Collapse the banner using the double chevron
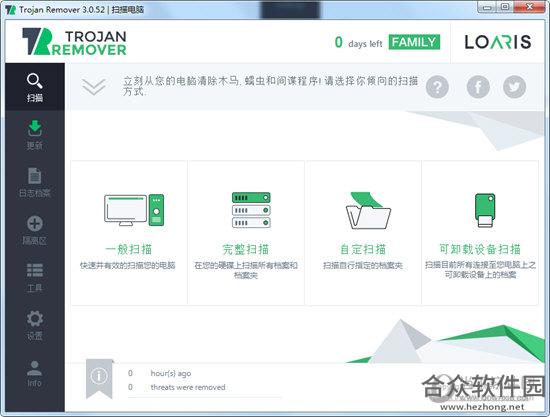Screen dimensions: 550x417 point(94,87)
